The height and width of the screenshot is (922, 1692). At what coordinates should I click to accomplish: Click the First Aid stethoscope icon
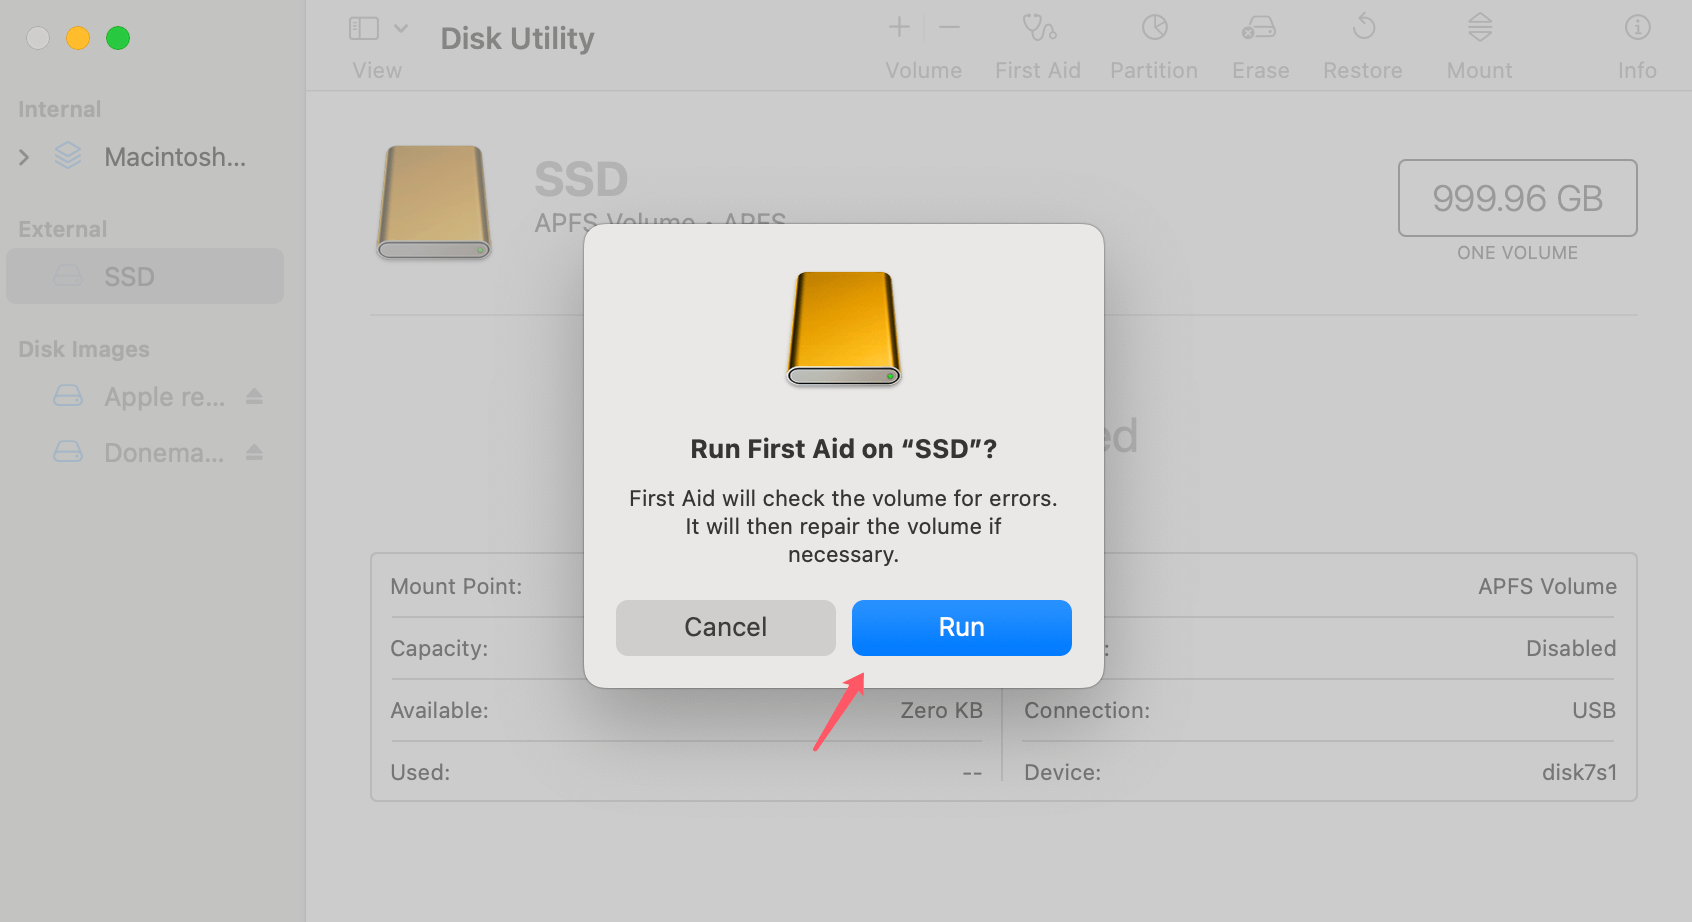(x=1038, y=28)
